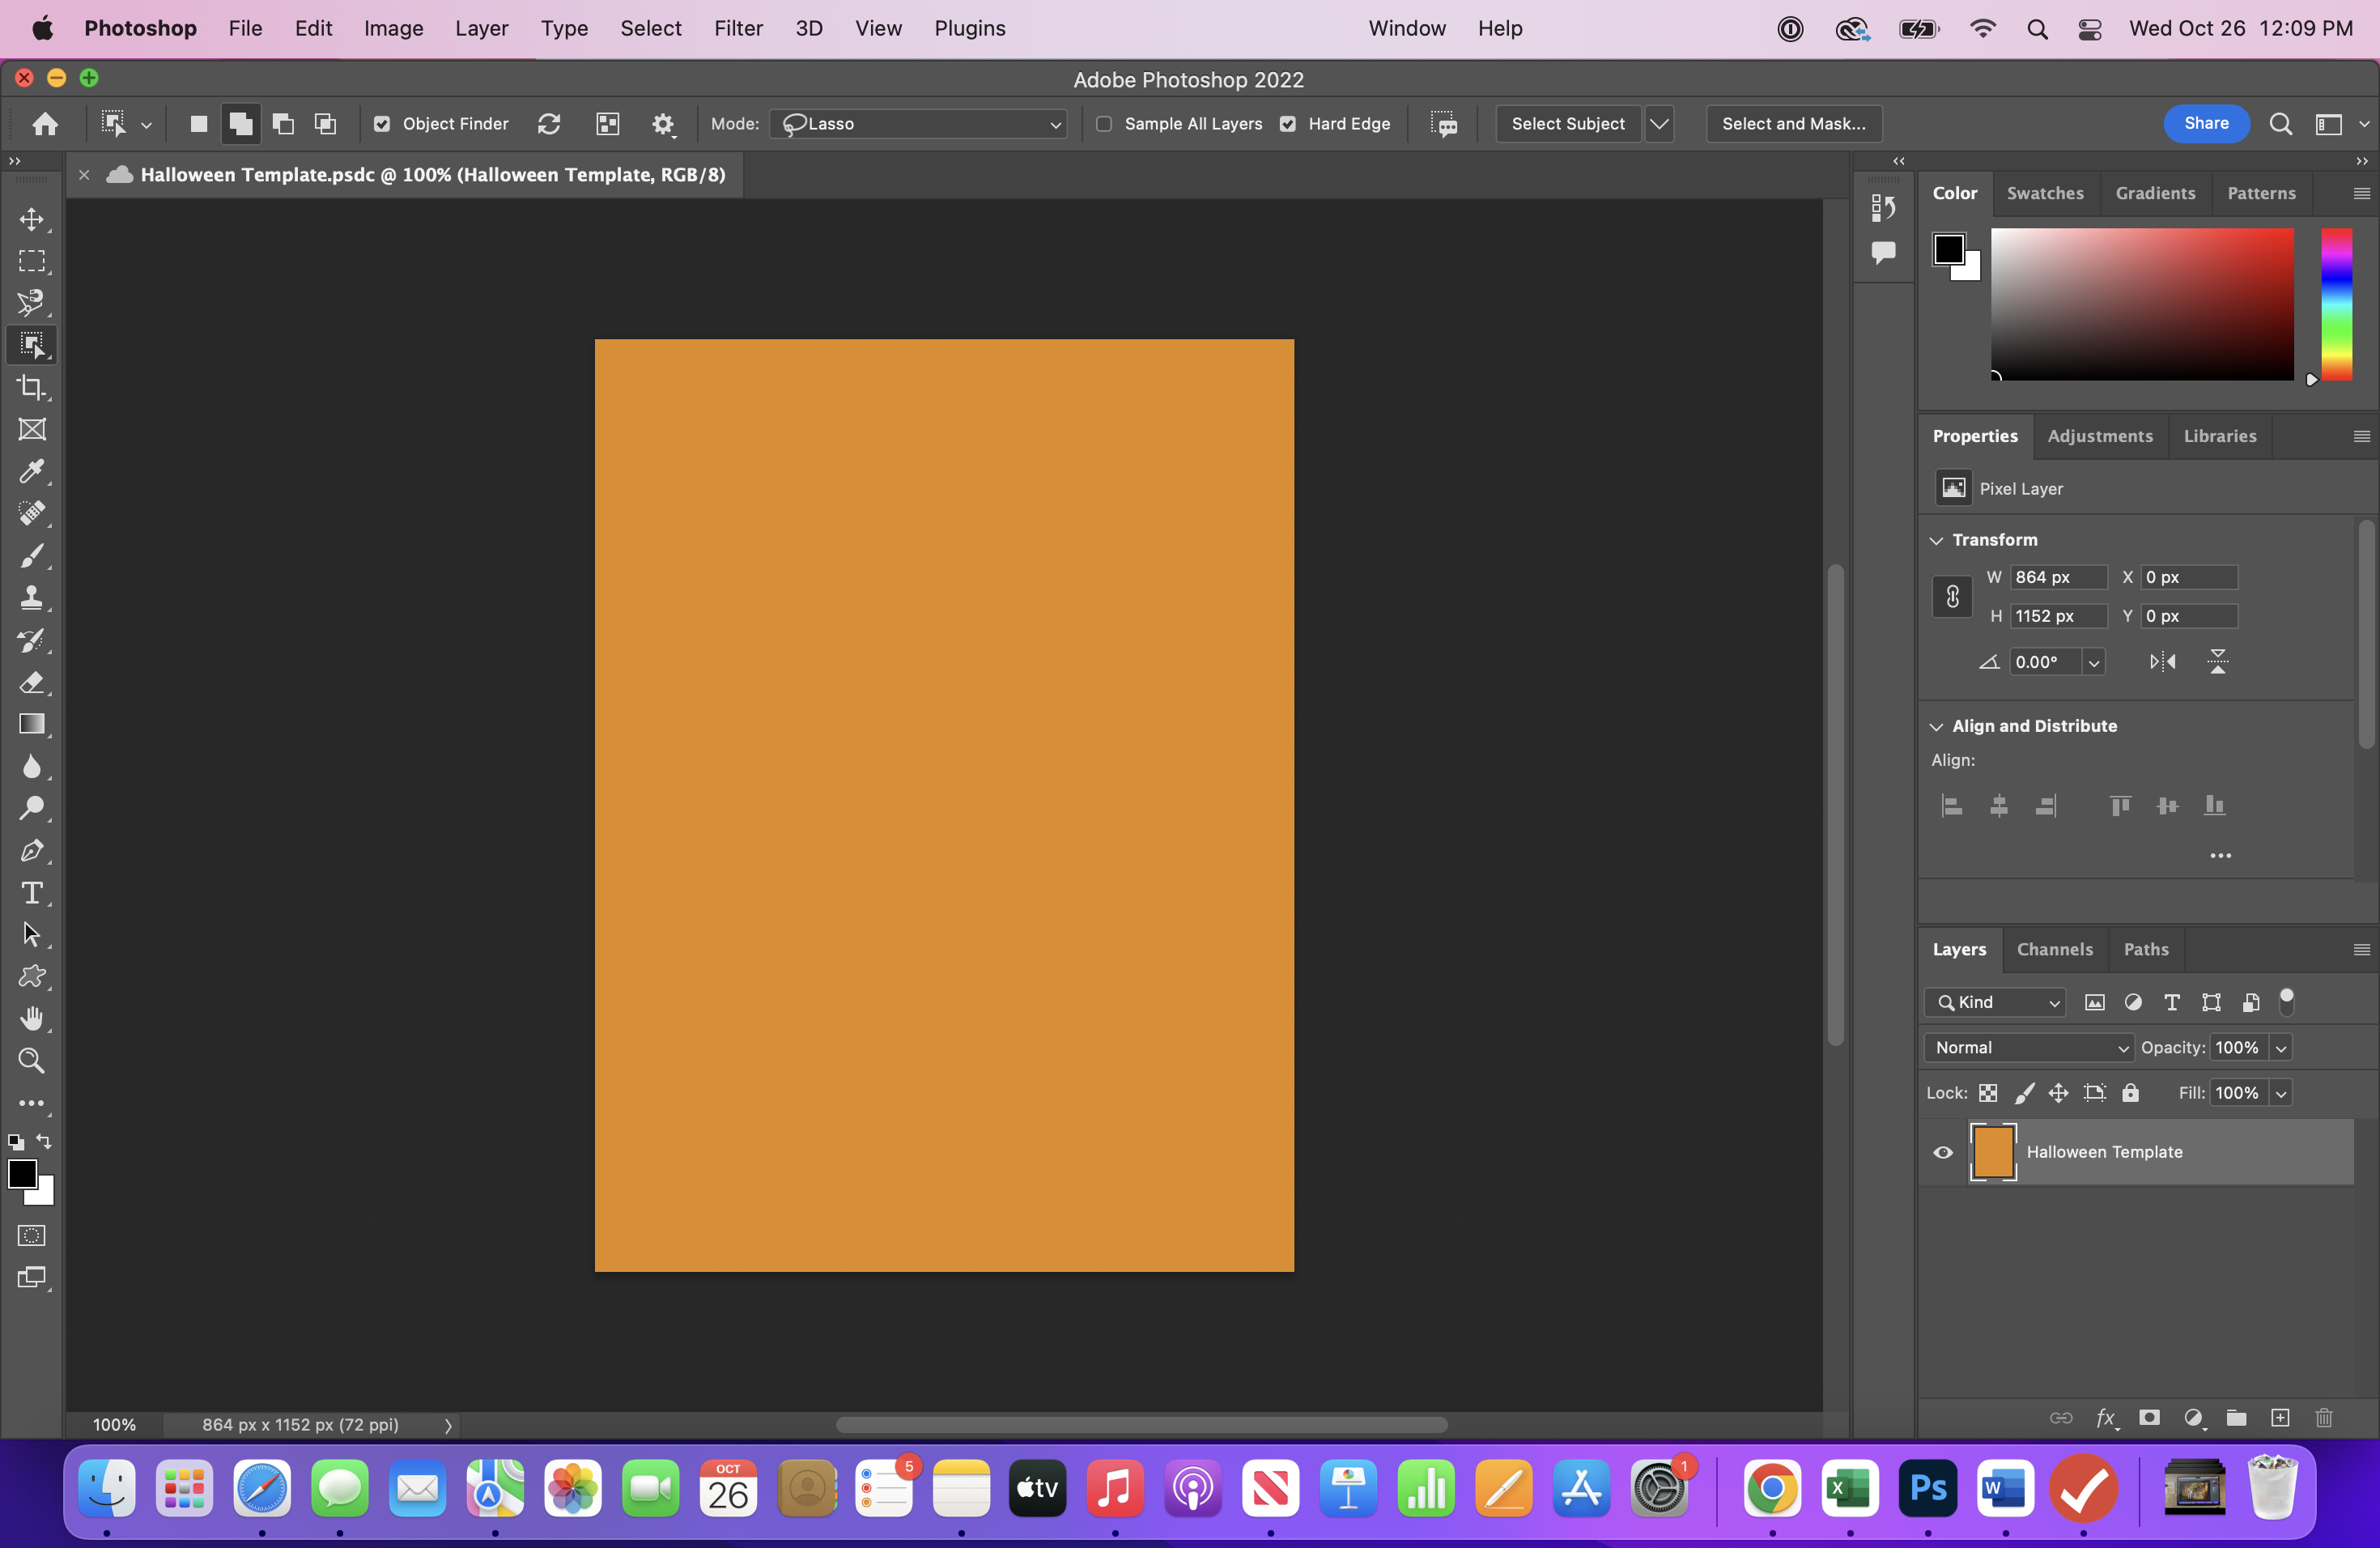Select the Eyedropper tool
This screenshot has height=1548, width=2380.
click(x=31, y=471)
